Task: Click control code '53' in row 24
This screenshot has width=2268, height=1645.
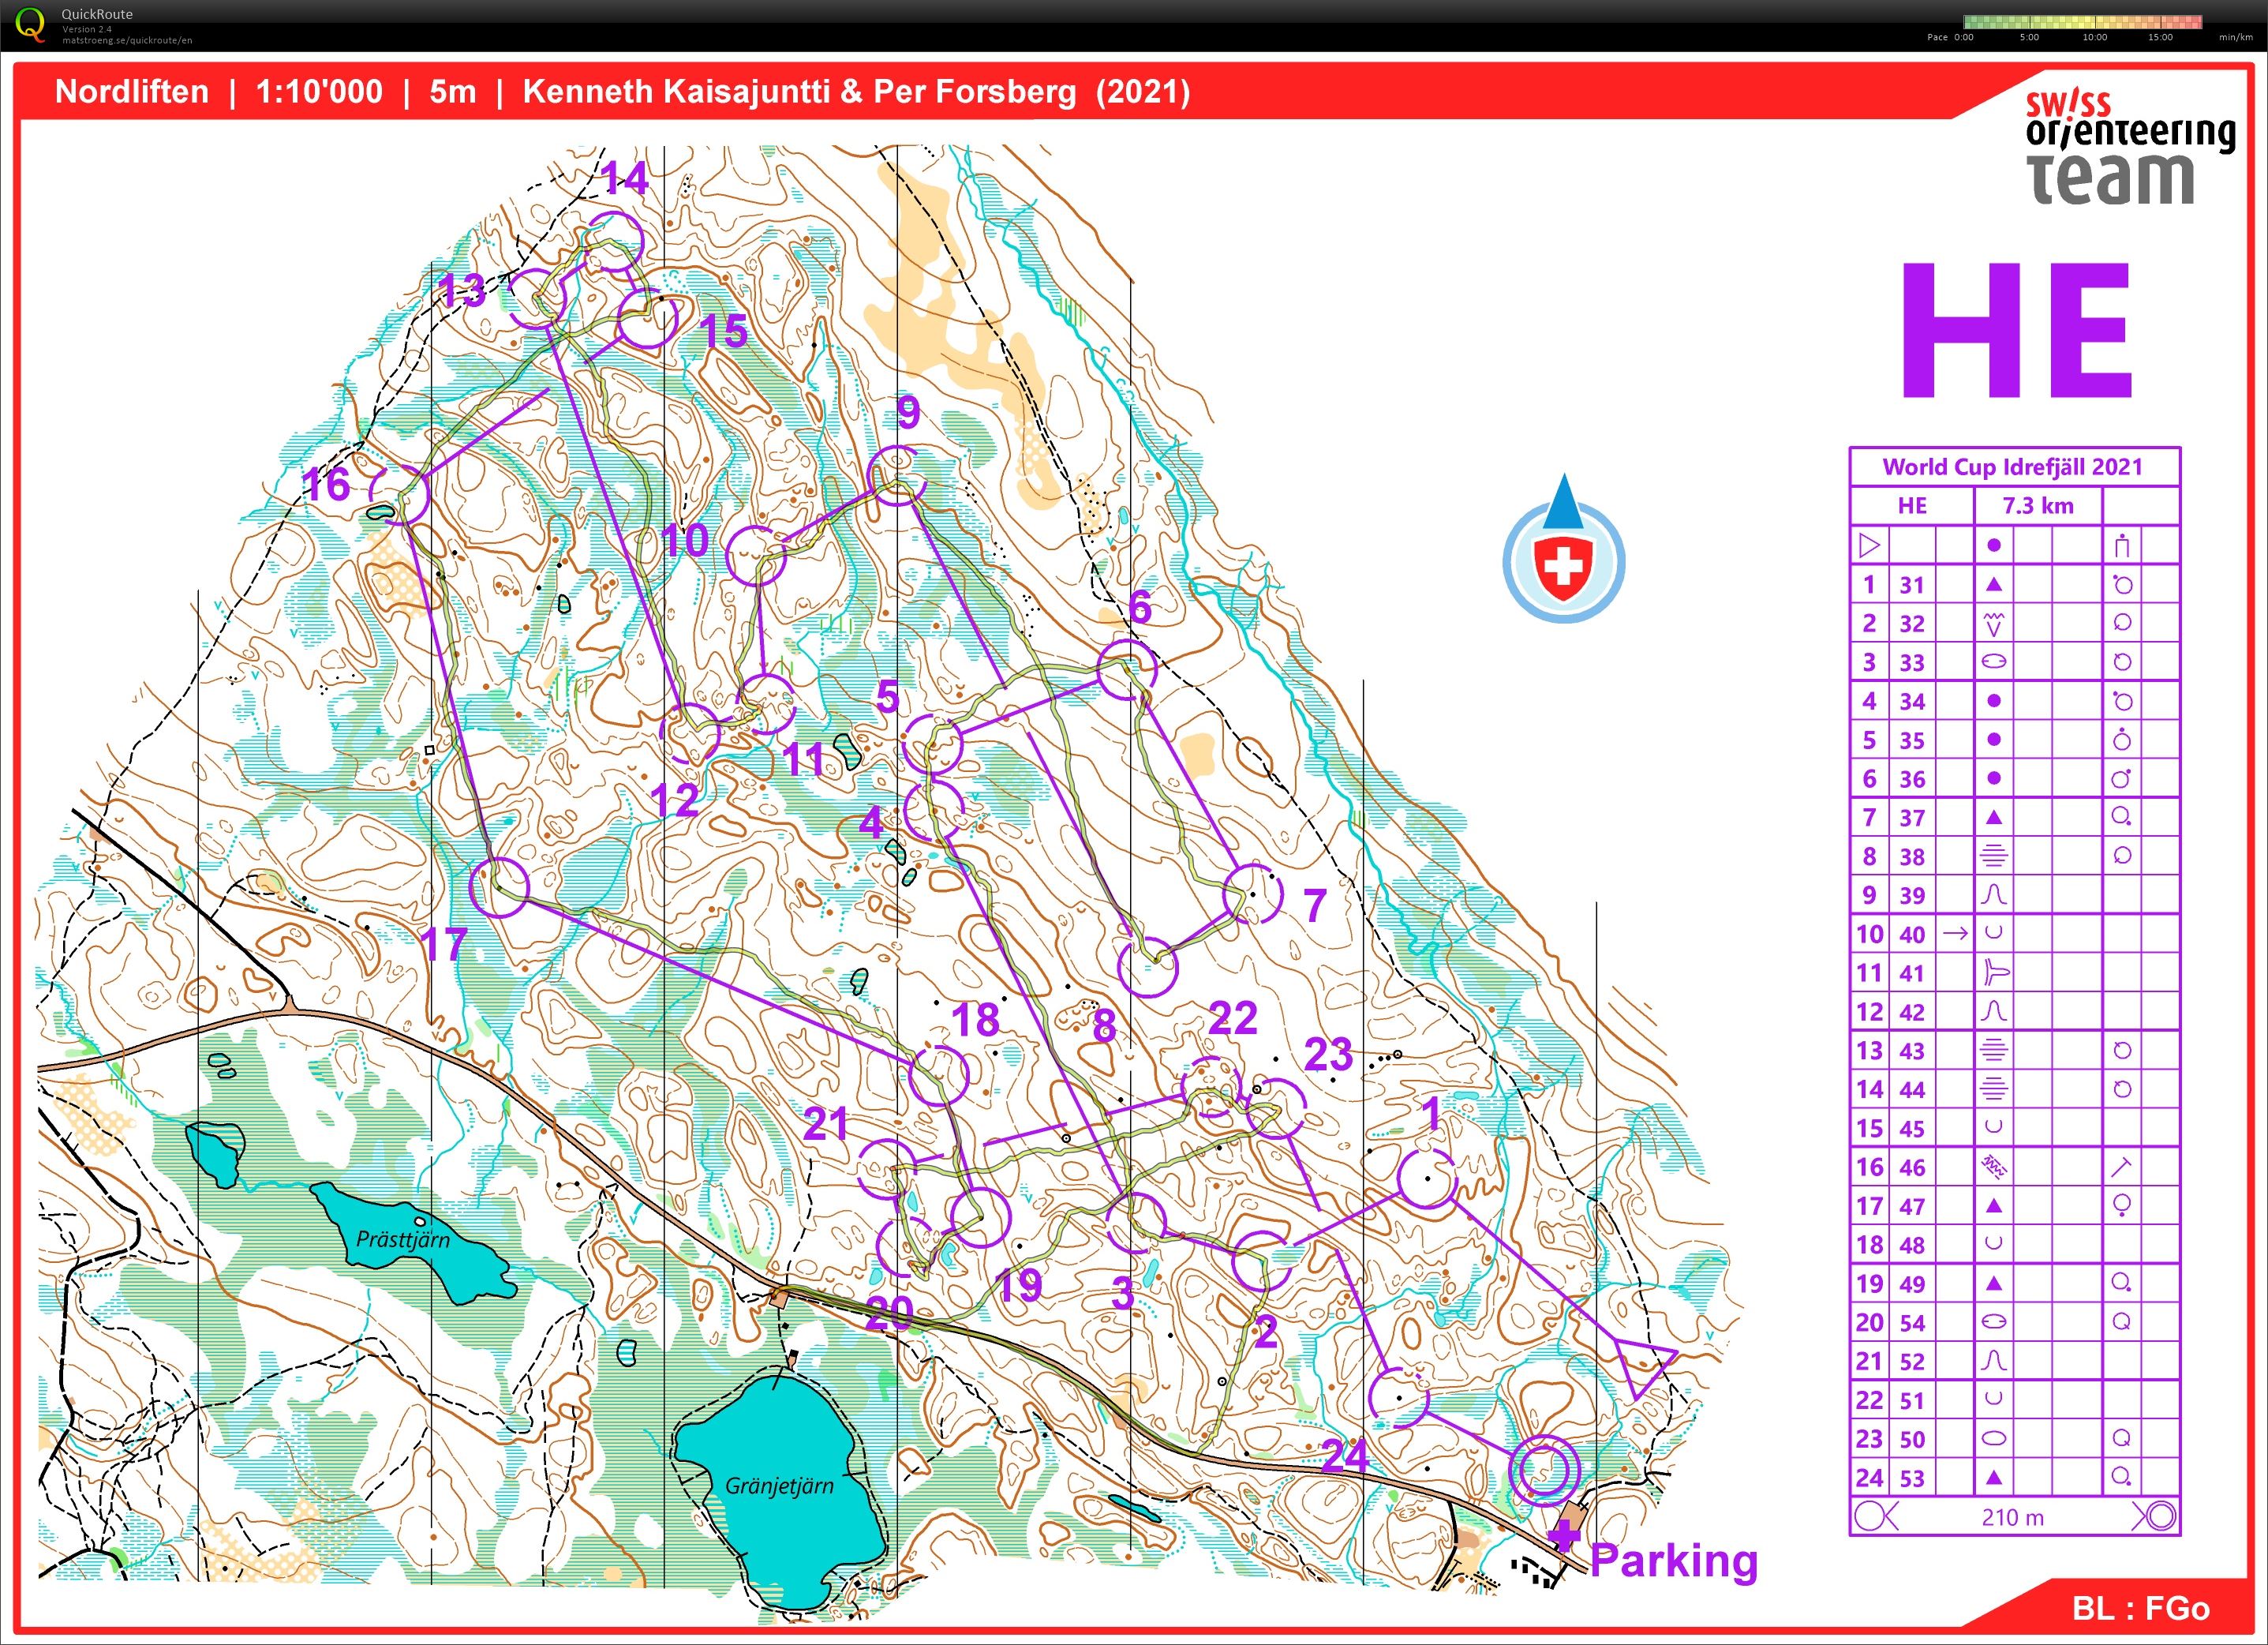Action: click(x=1912, y=1478)
